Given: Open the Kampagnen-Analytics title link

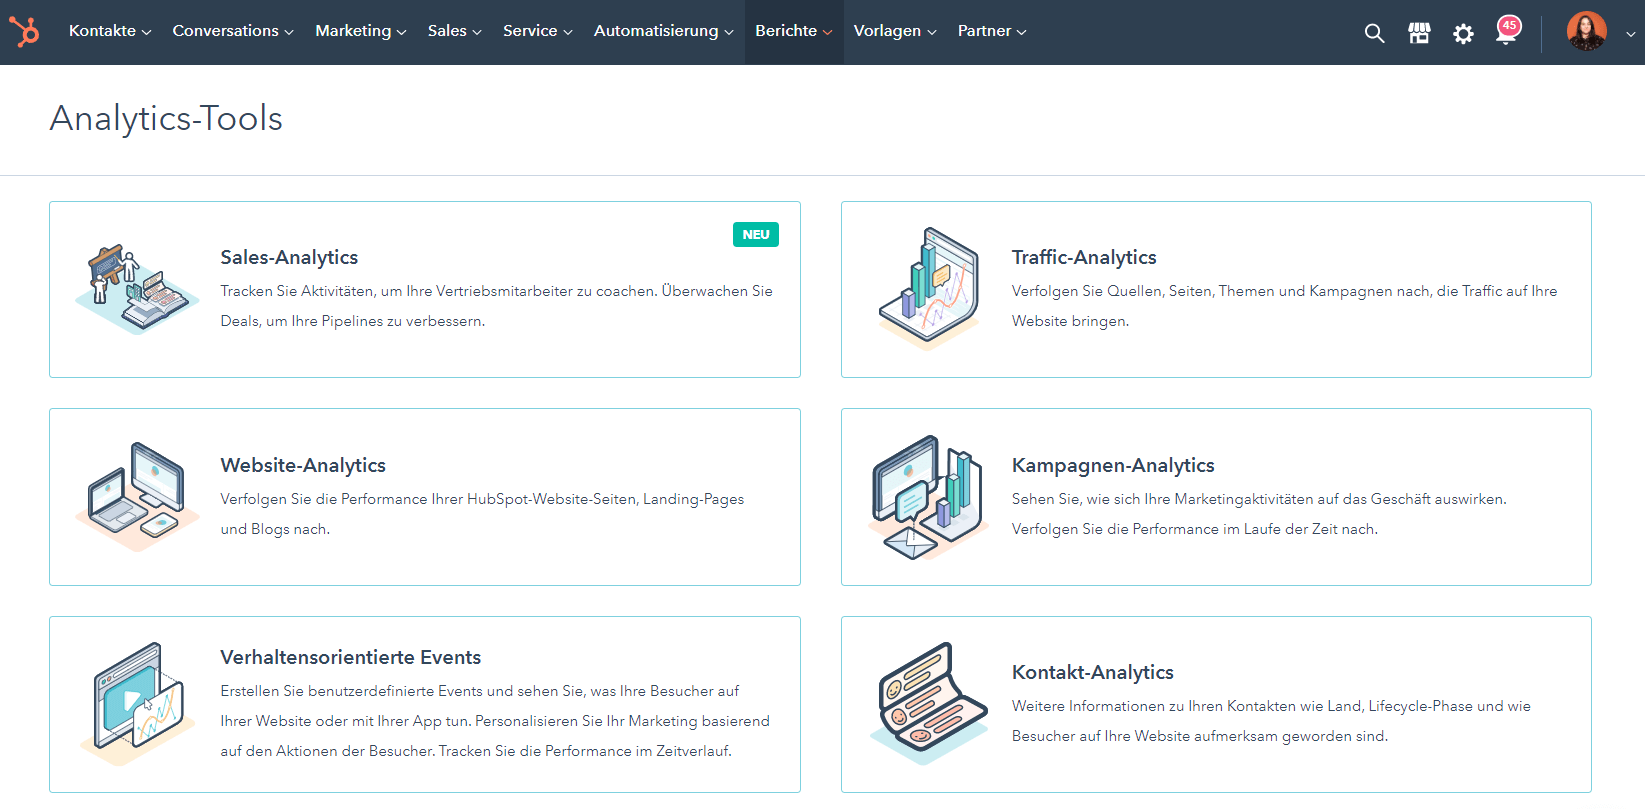Looking at the screenshot, I should [x=1113, y=465].
